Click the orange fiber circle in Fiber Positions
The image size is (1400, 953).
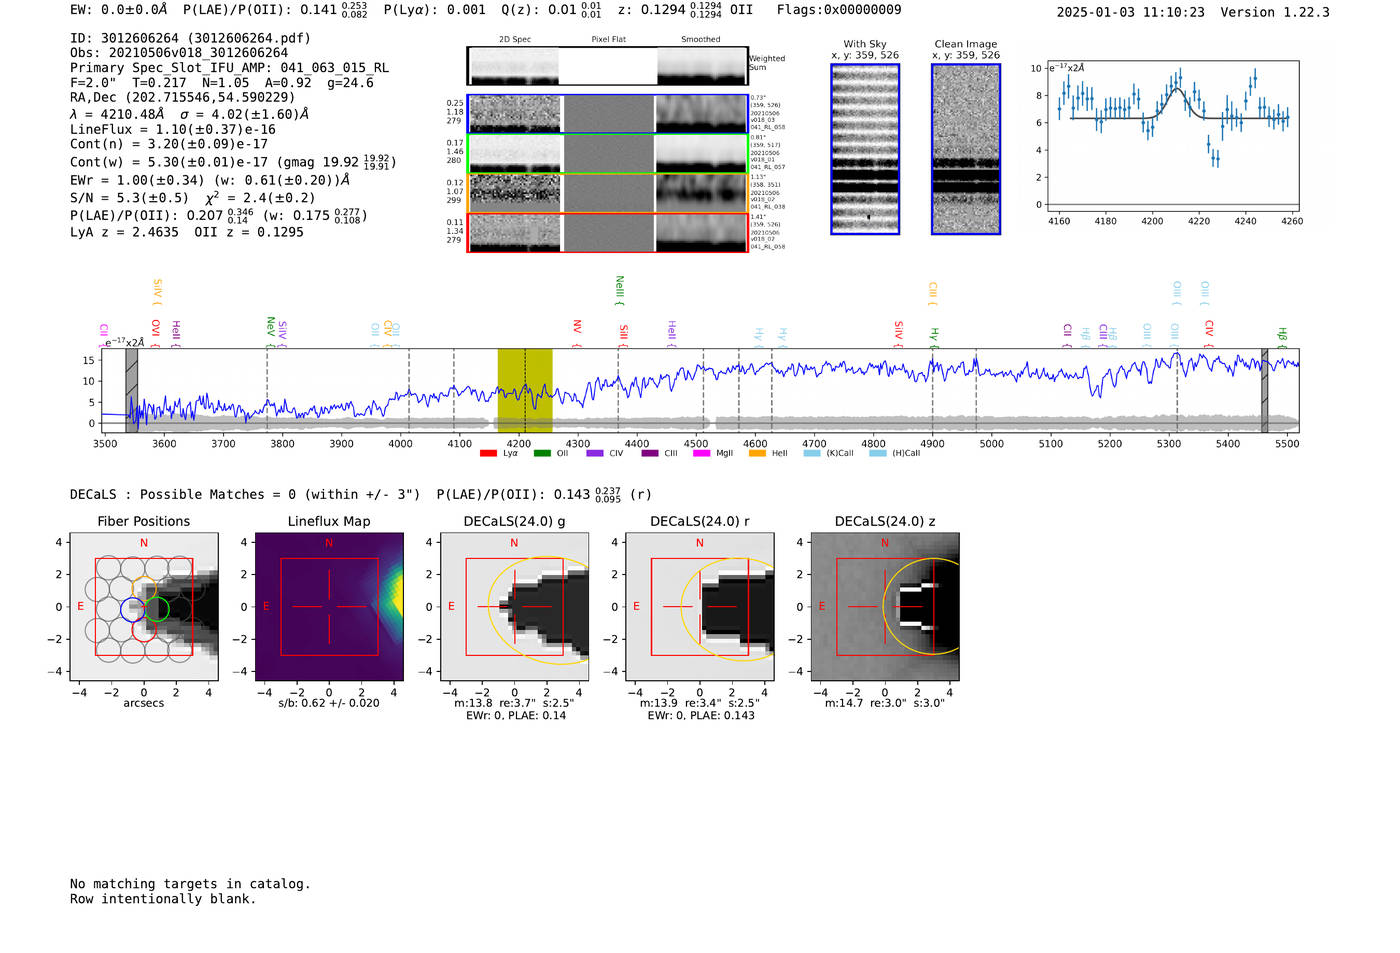tap(144, 587)
